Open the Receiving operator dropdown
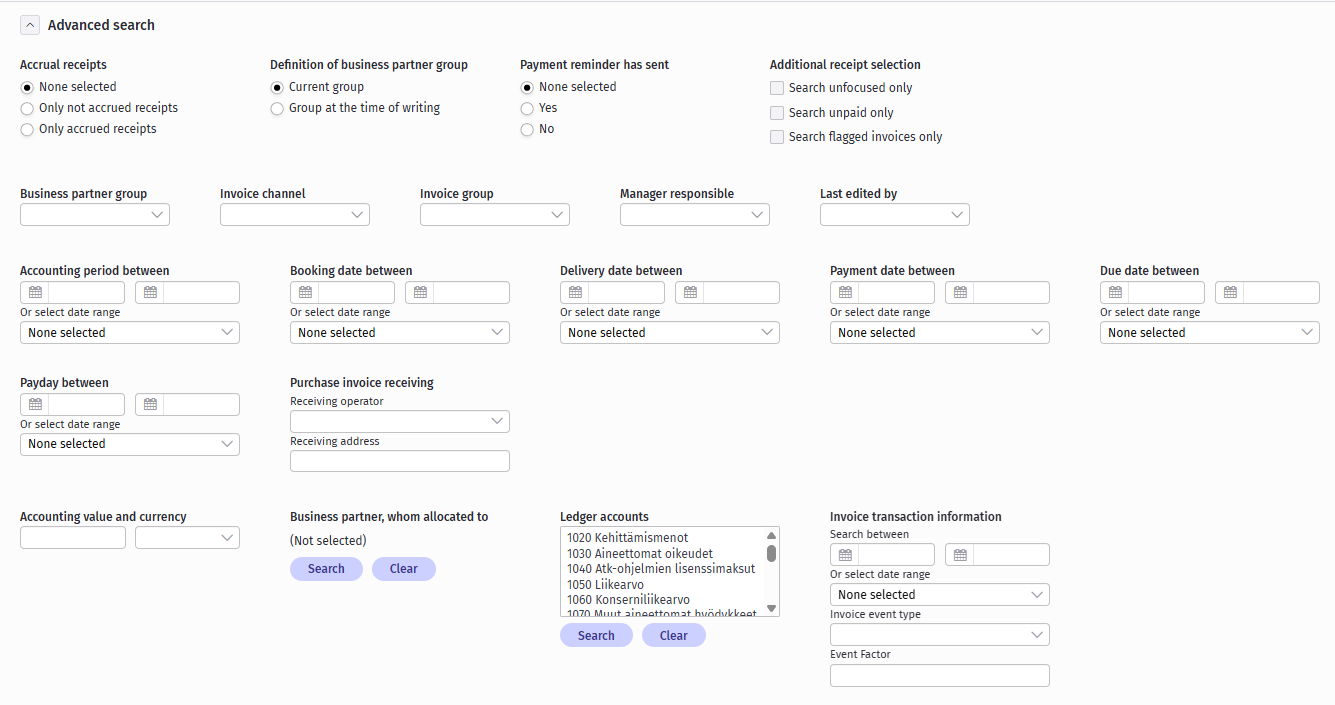 point(400,422)
